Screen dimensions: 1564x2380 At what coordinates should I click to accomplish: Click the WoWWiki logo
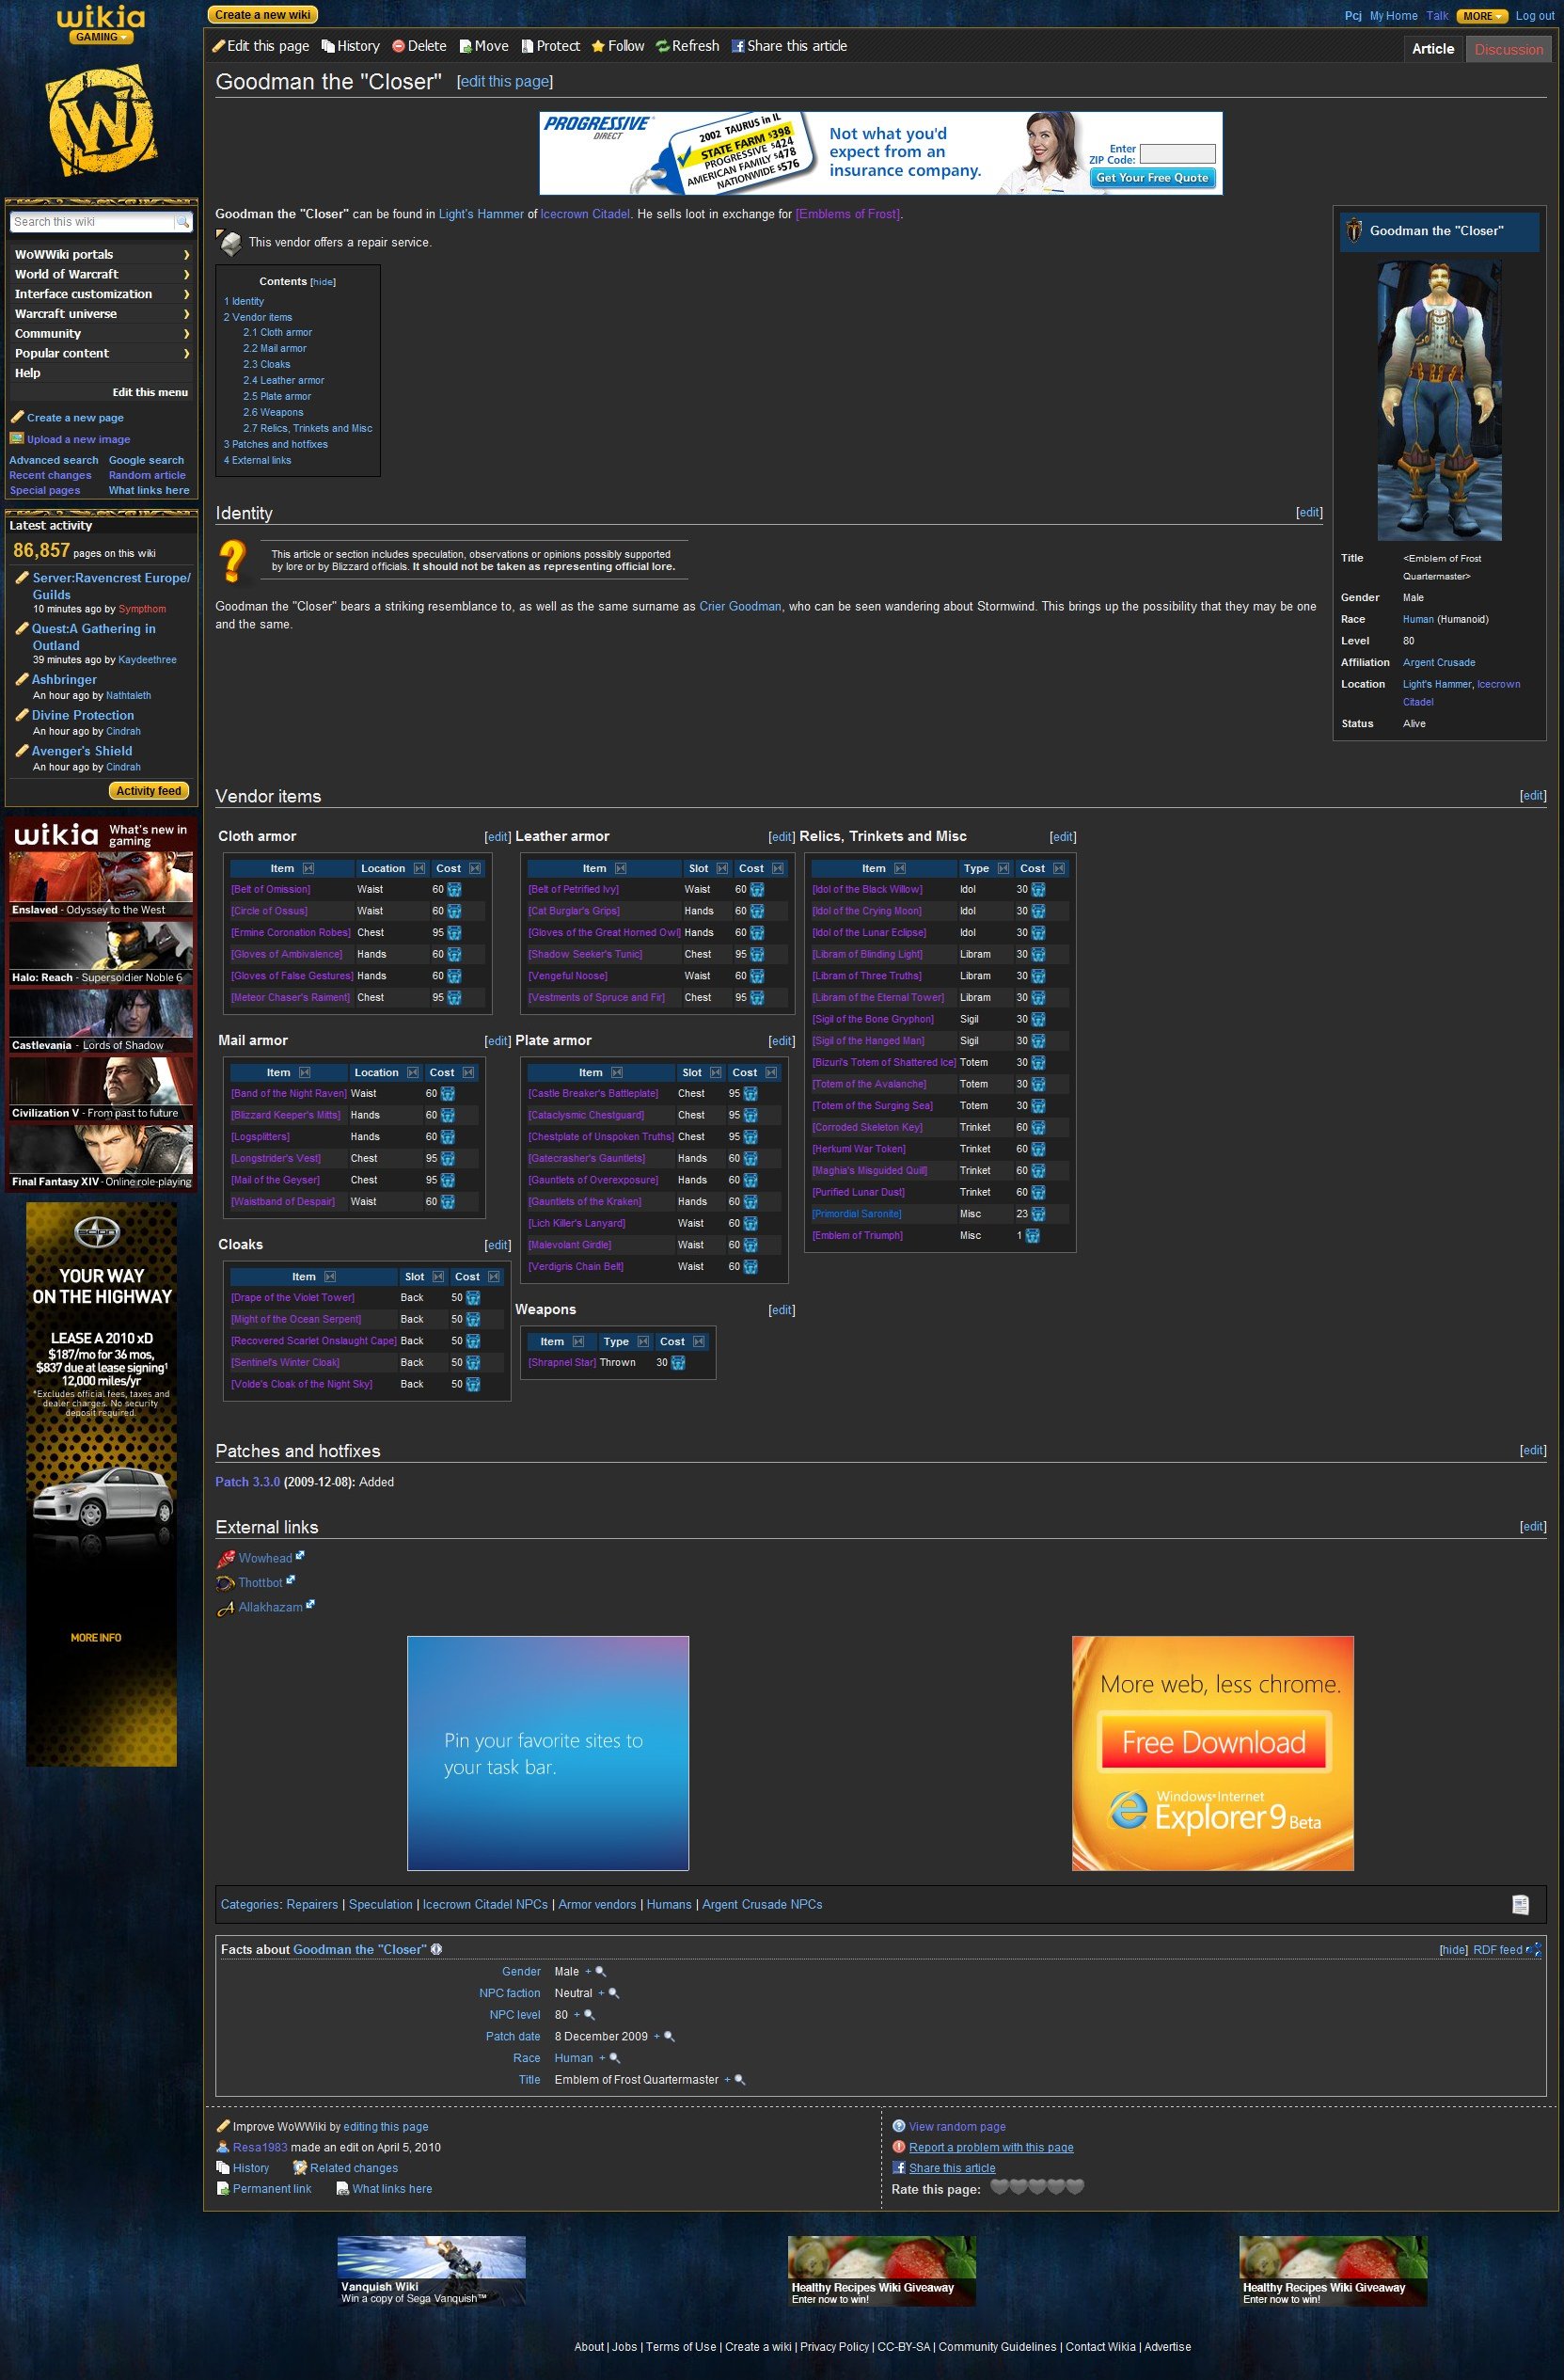(101, 121)
